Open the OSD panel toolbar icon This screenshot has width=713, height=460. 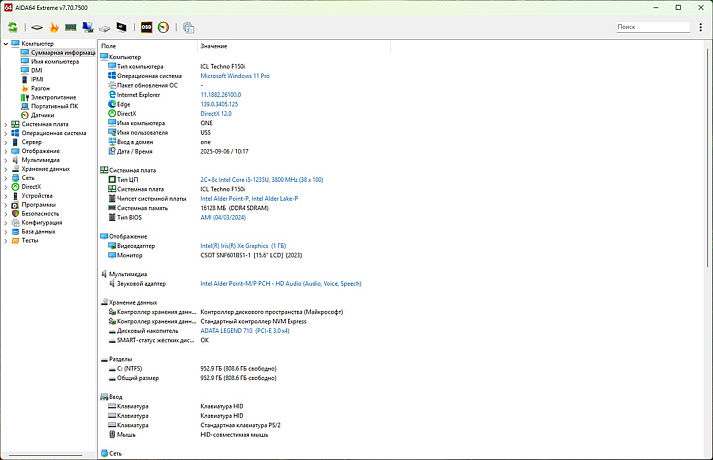[x=146, y=28]
